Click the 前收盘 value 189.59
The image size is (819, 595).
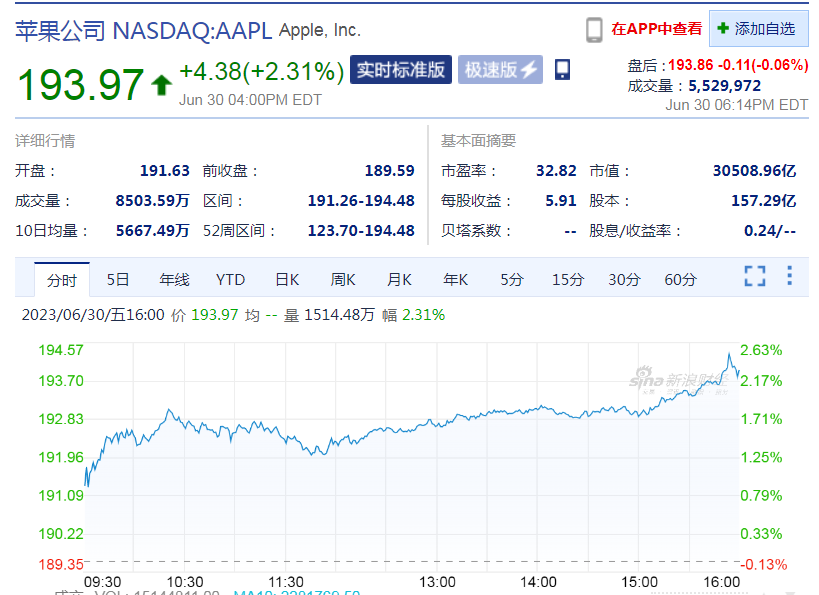[390, 171]
